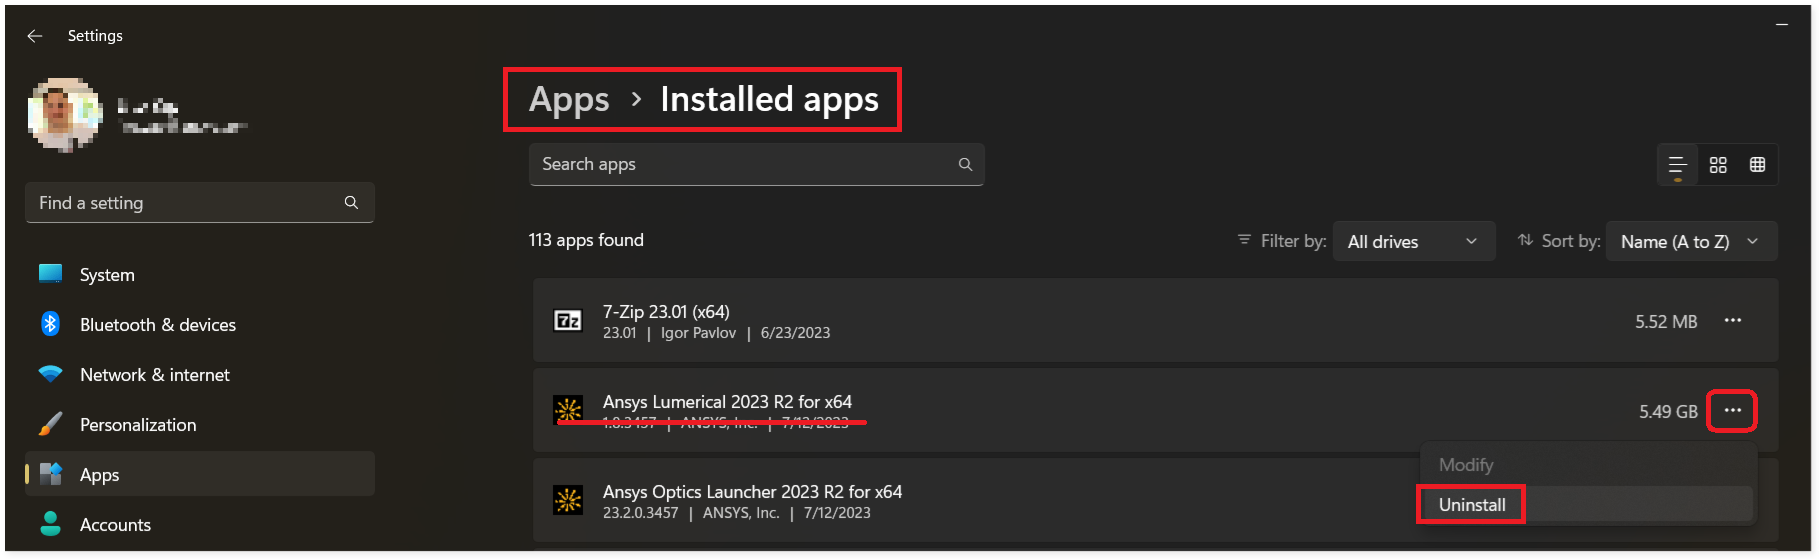Switch to table view layout
1819x559 pixels.
coord(1757,165)
